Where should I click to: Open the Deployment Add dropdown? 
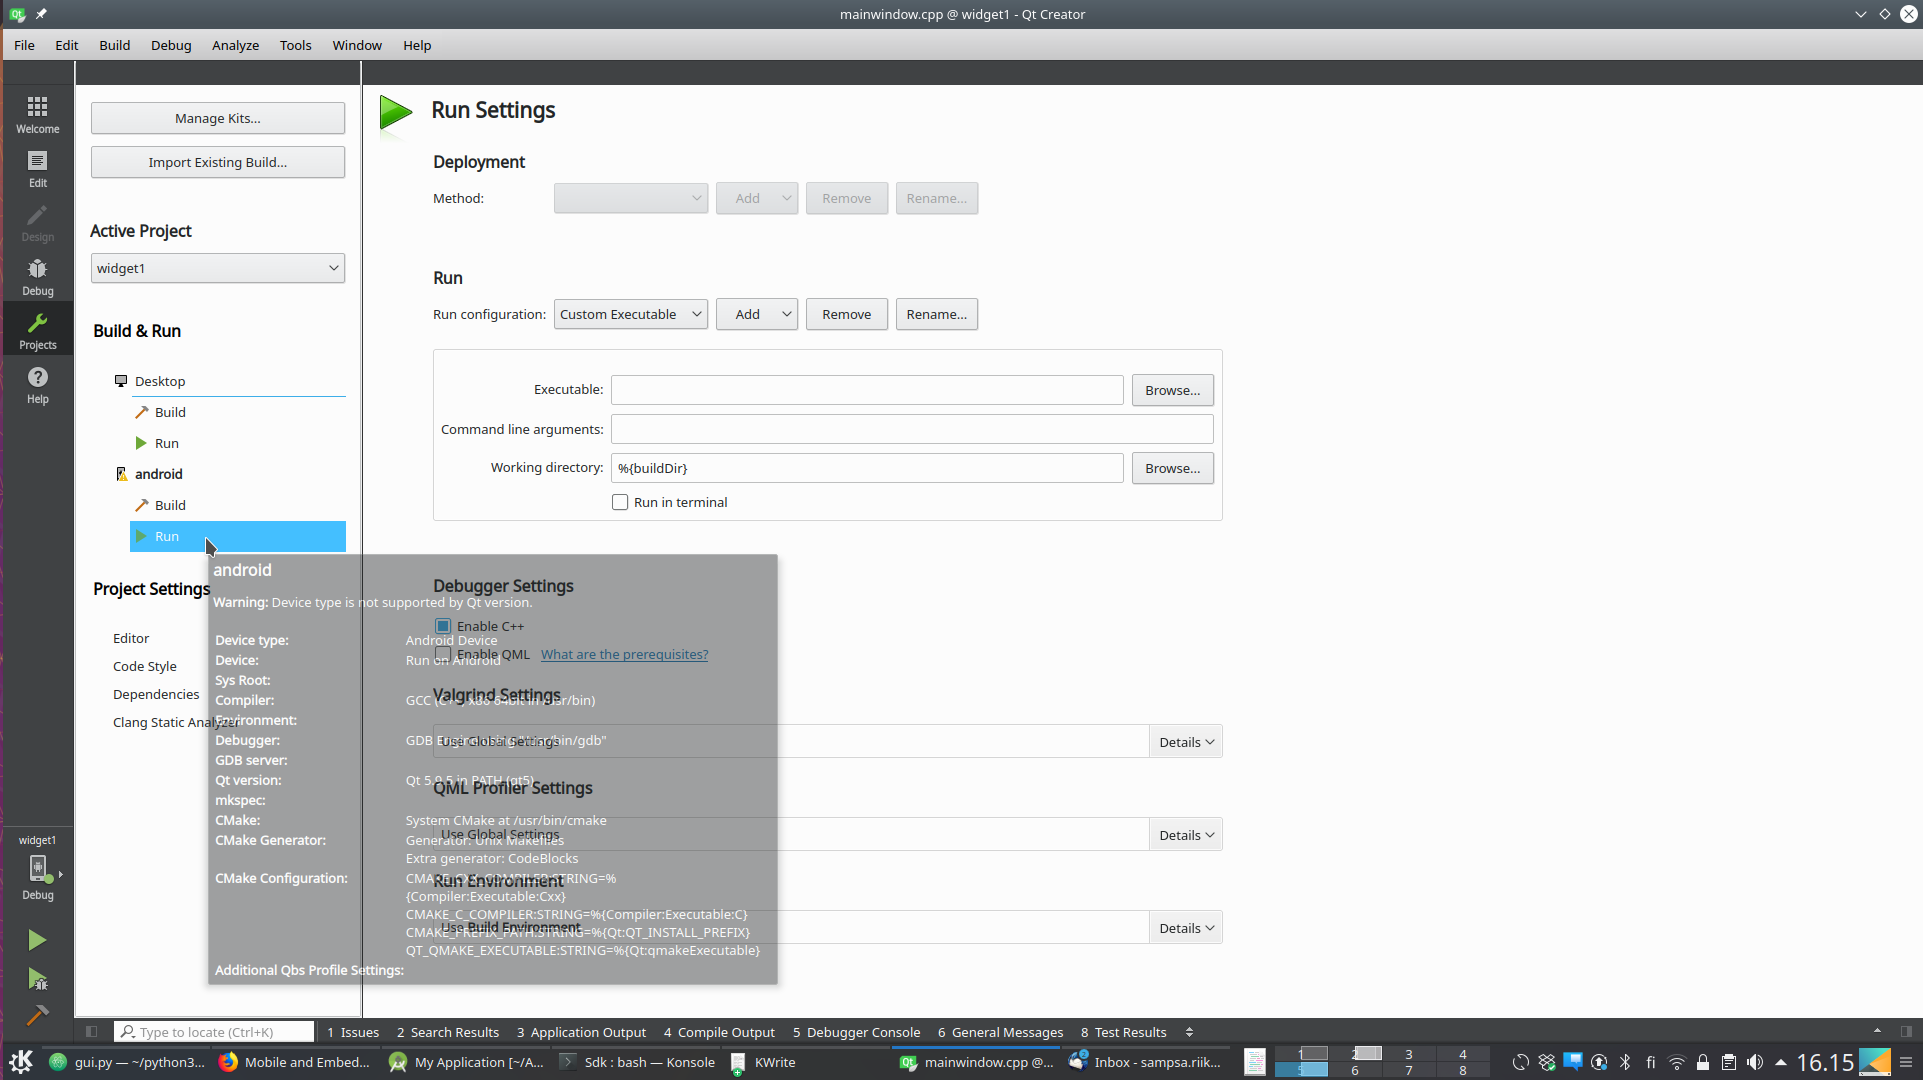[757, 198]
